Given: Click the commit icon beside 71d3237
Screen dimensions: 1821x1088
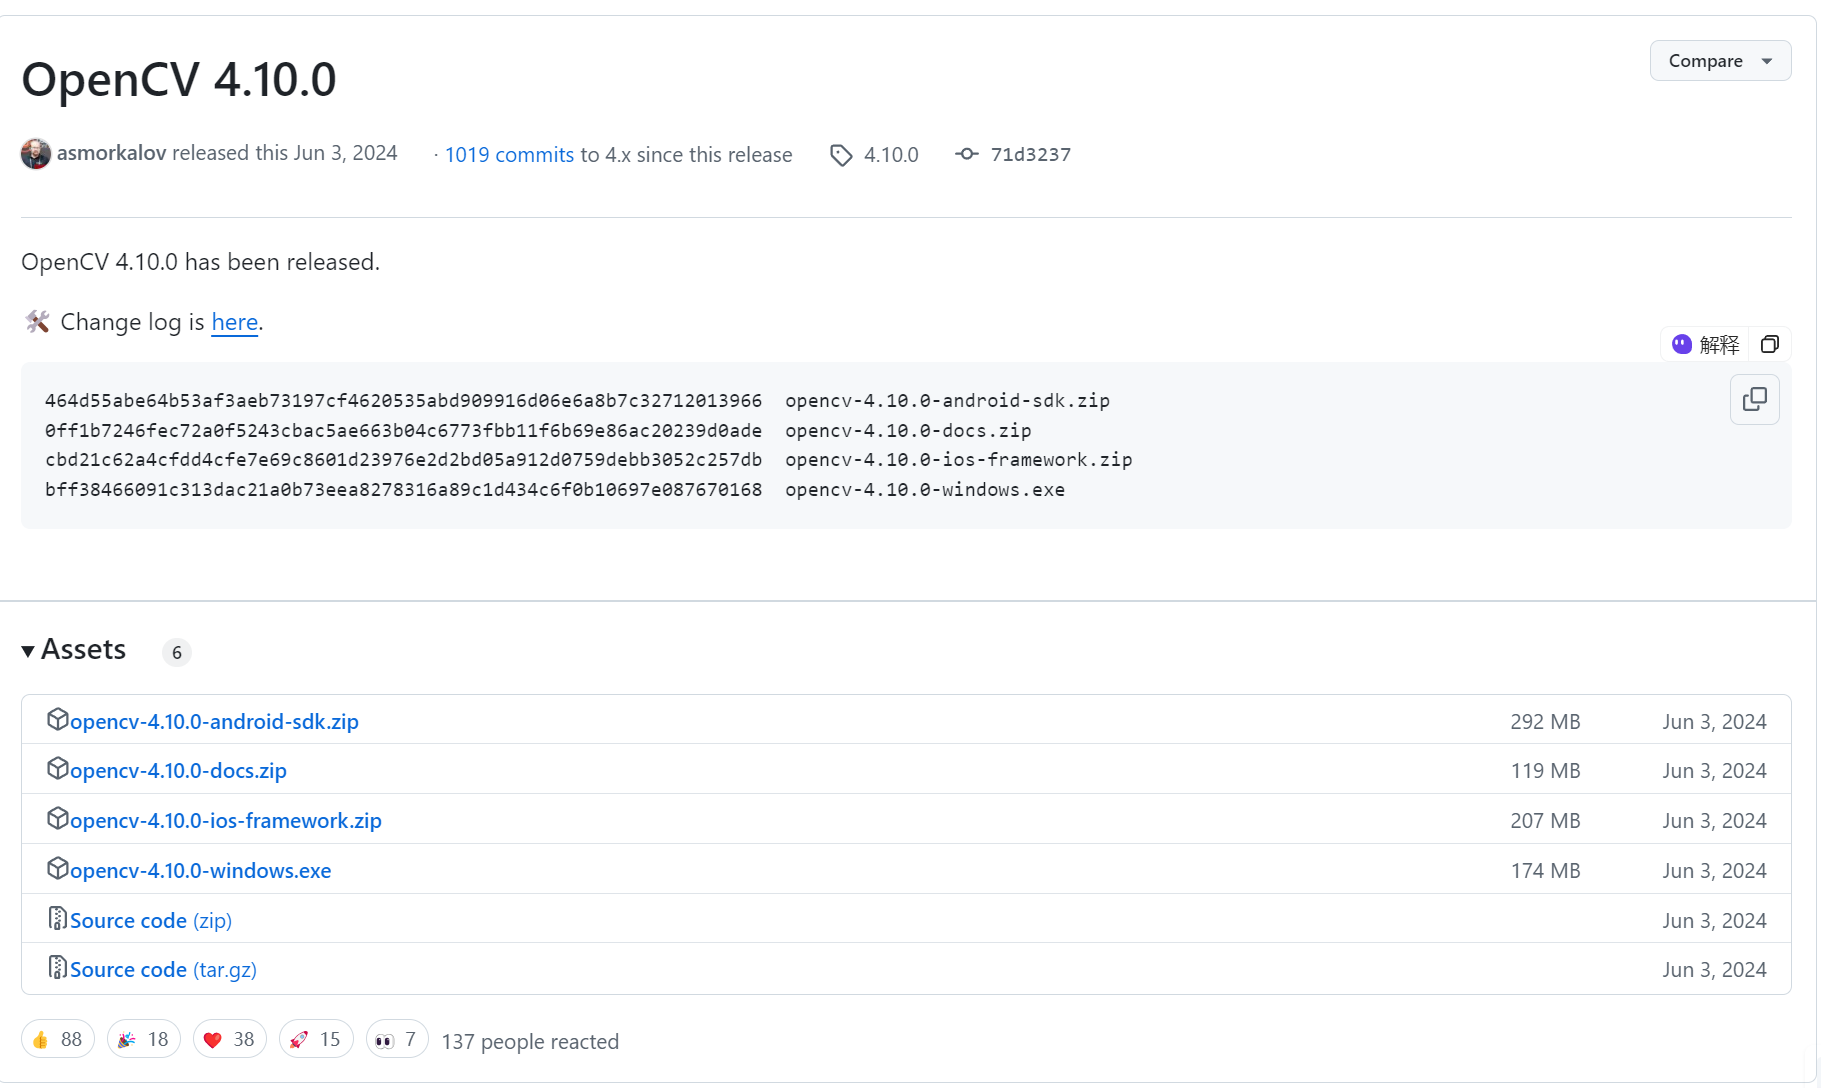Looking at the screenshot, I should 966,154.
